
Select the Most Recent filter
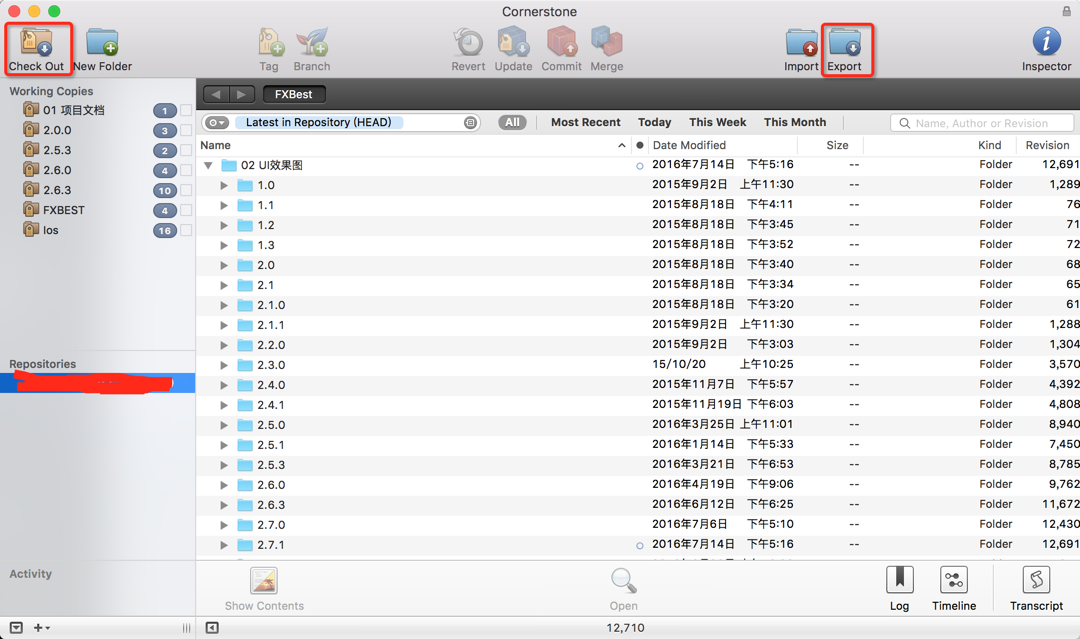click(585, 122)
